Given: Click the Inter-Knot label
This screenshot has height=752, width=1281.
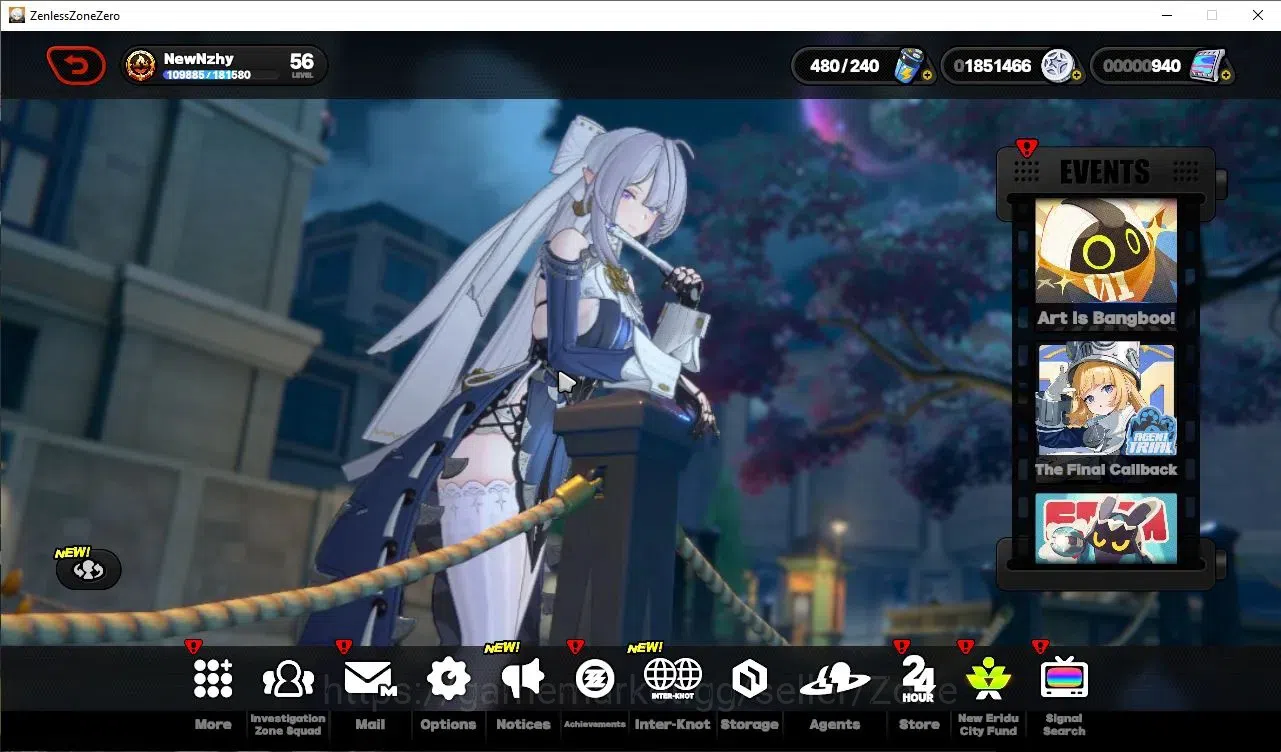Looking at the screenshot, I should (x=672, y=724).
